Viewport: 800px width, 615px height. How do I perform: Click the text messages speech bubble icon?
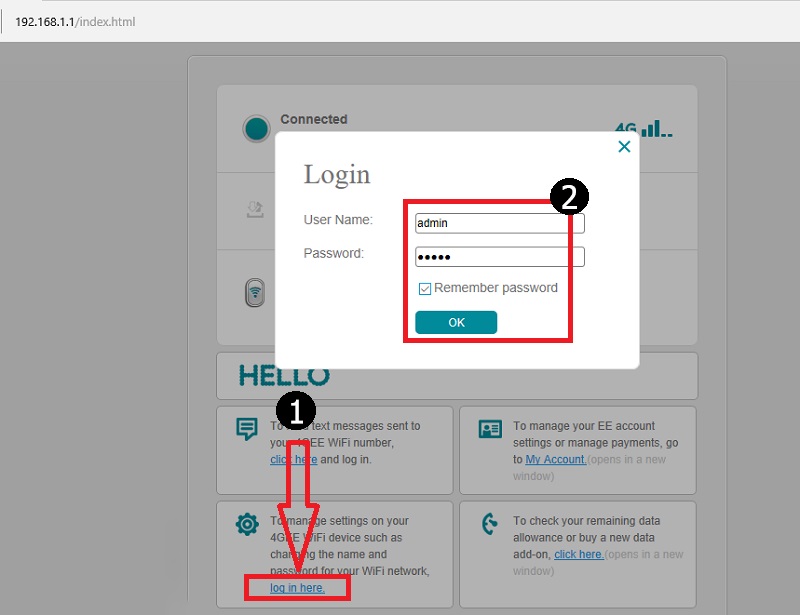246,429
